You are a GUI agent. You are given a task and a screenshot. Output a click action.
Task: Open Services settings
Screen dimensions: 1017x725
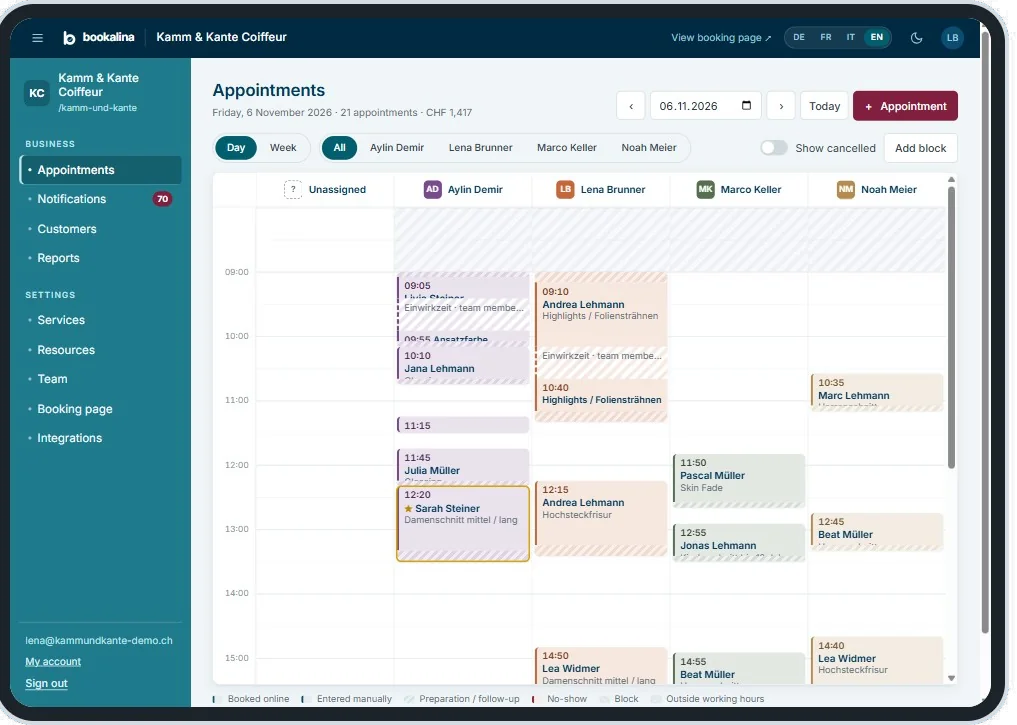[x=101, y=320]
